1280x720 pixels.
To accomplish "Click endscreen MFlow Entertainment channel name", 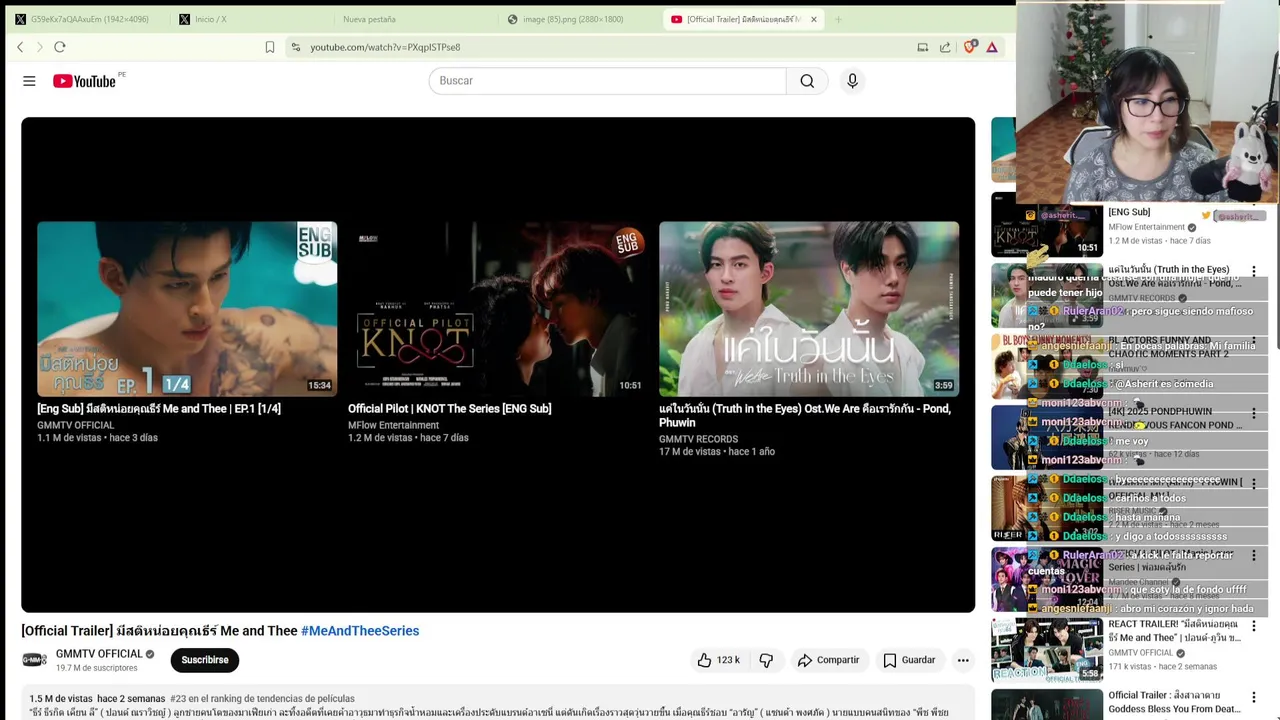I will pyautogui.click(x=393, y=425).
